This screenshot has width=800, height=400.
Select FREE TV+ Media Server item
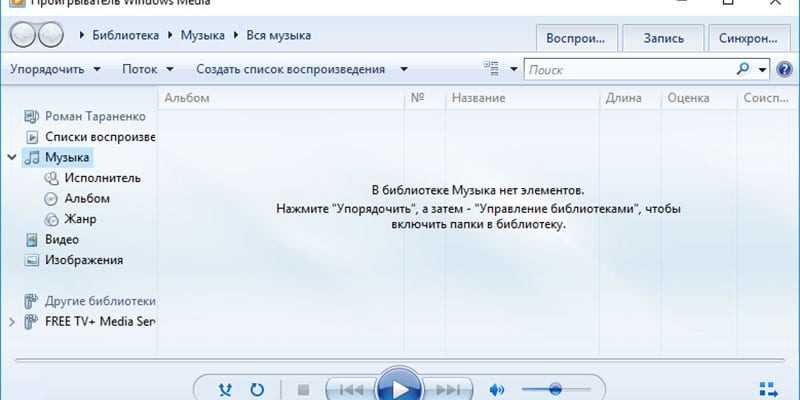(100, 321)
